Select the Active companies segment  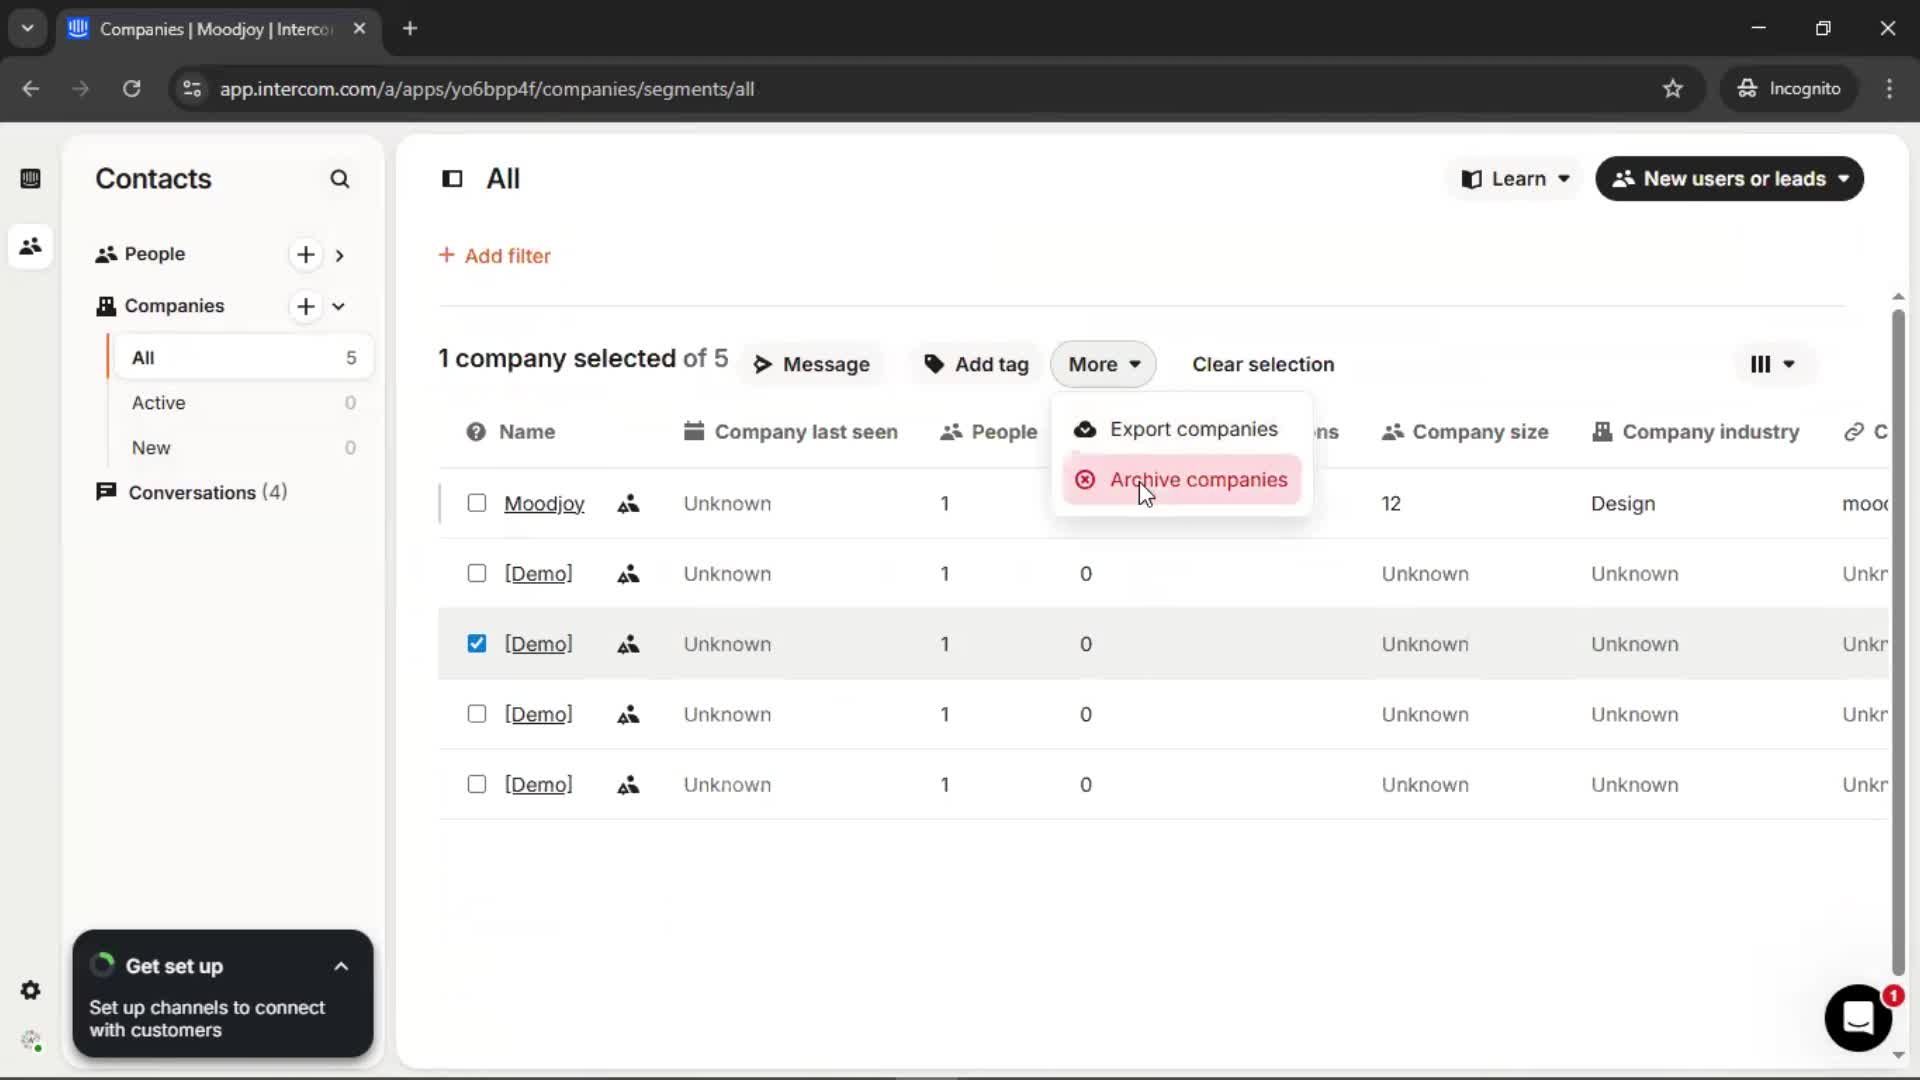[x=242, y=403]
